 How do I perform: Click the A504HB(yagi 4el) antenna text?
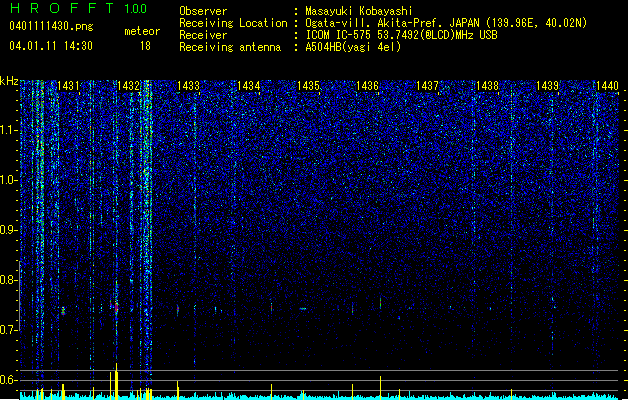[353, 47]
